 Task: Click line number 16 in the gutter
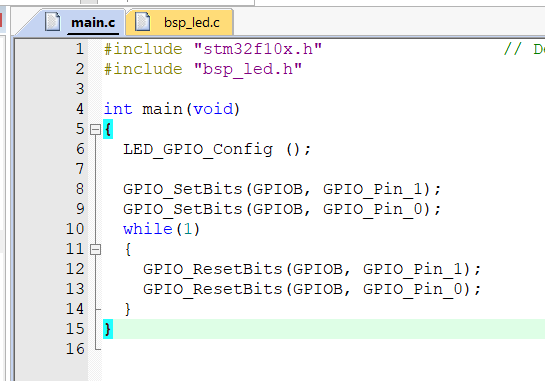[75, 349]
